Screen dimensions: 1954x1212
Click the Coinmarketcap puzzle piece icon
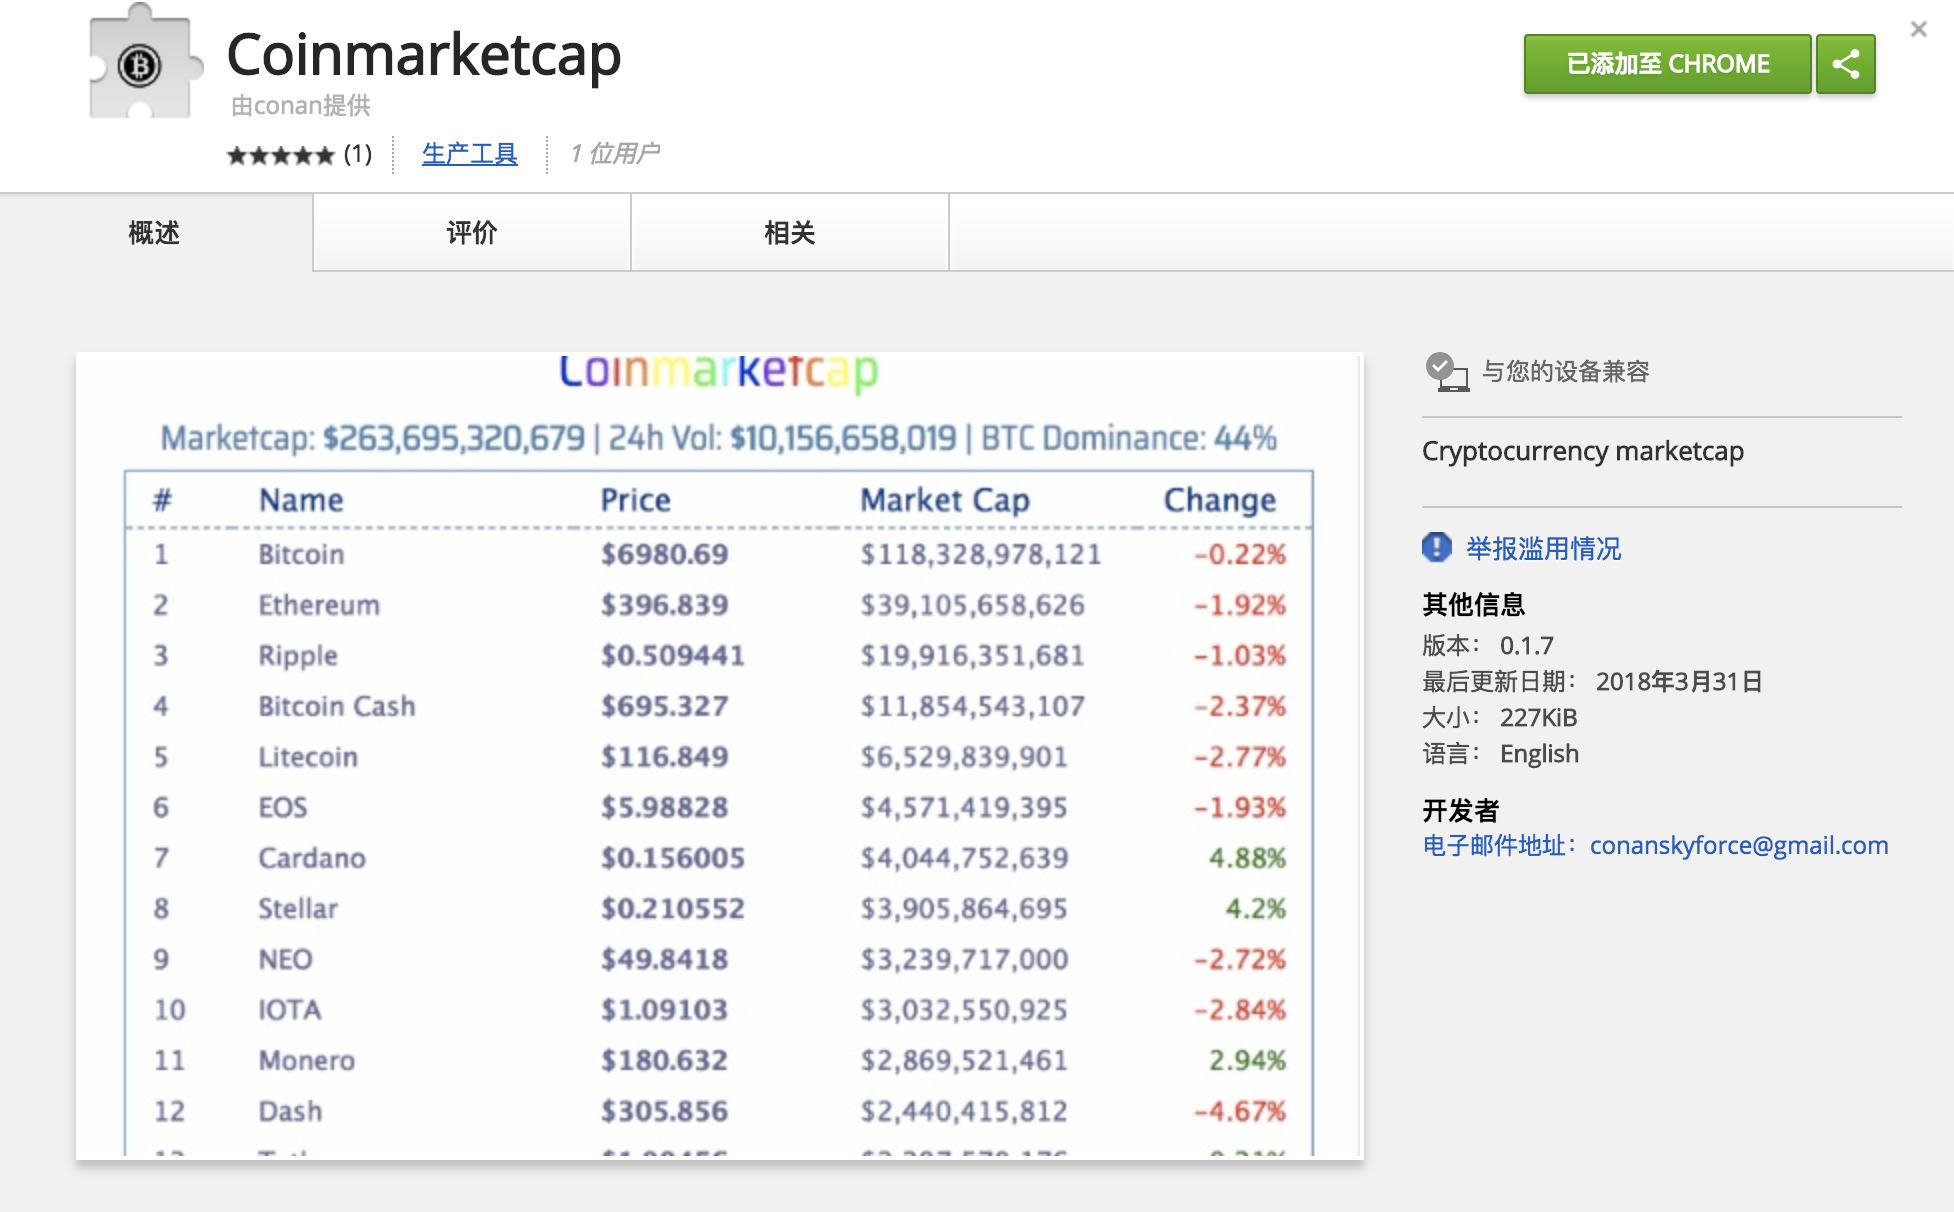pos(141,66)
